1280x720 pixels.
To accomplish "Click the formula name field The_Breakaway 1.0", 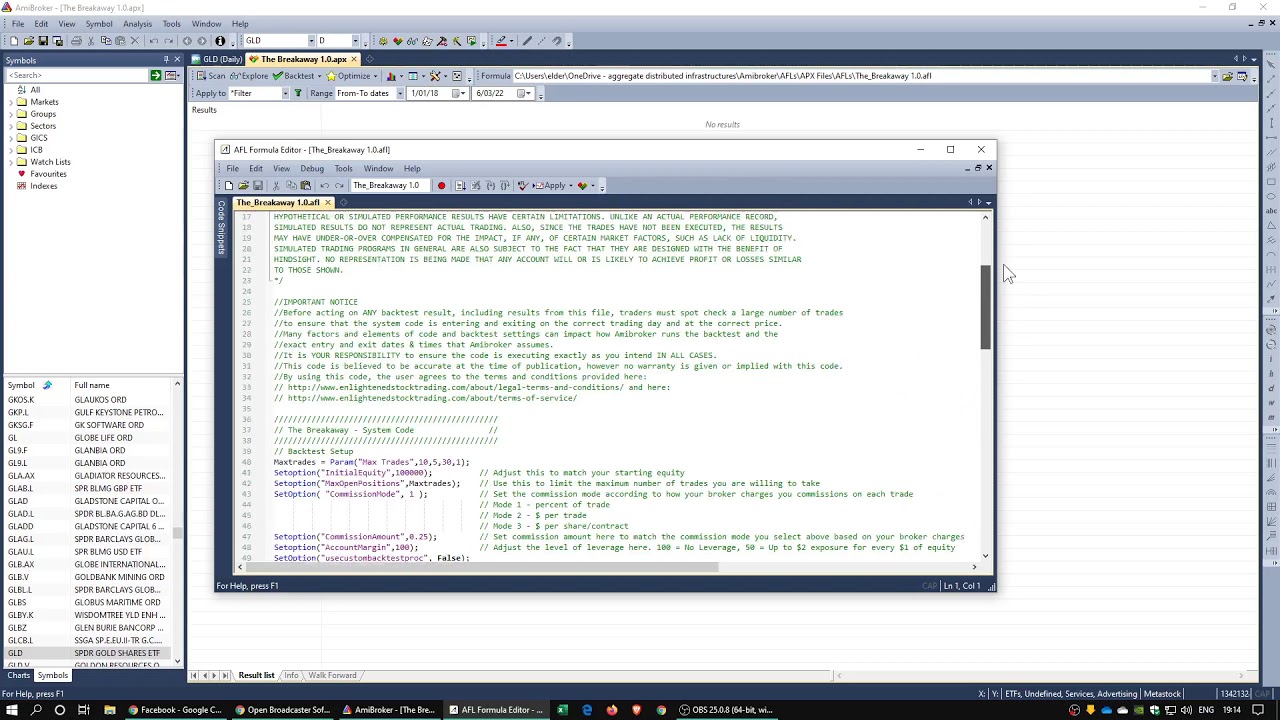I will pyautogui.click(x=389, y=186).
